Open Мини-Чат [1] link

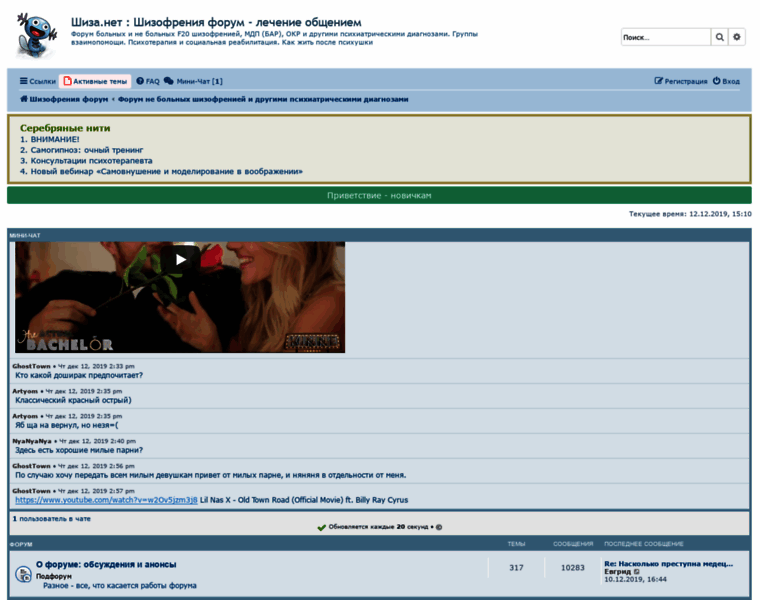[x=193, y=81]
